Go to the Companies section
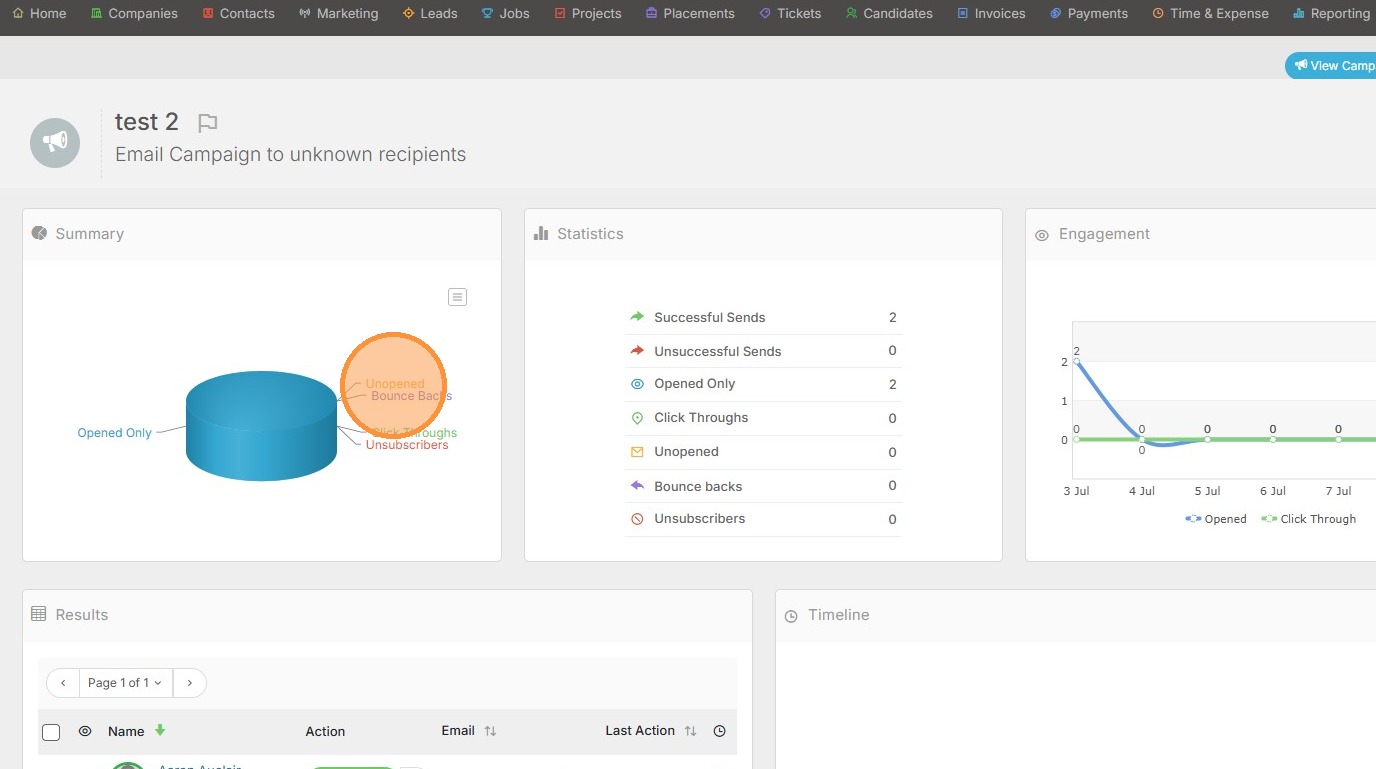The width and height of the screenshot is (1376, 769). click(133, 13)
